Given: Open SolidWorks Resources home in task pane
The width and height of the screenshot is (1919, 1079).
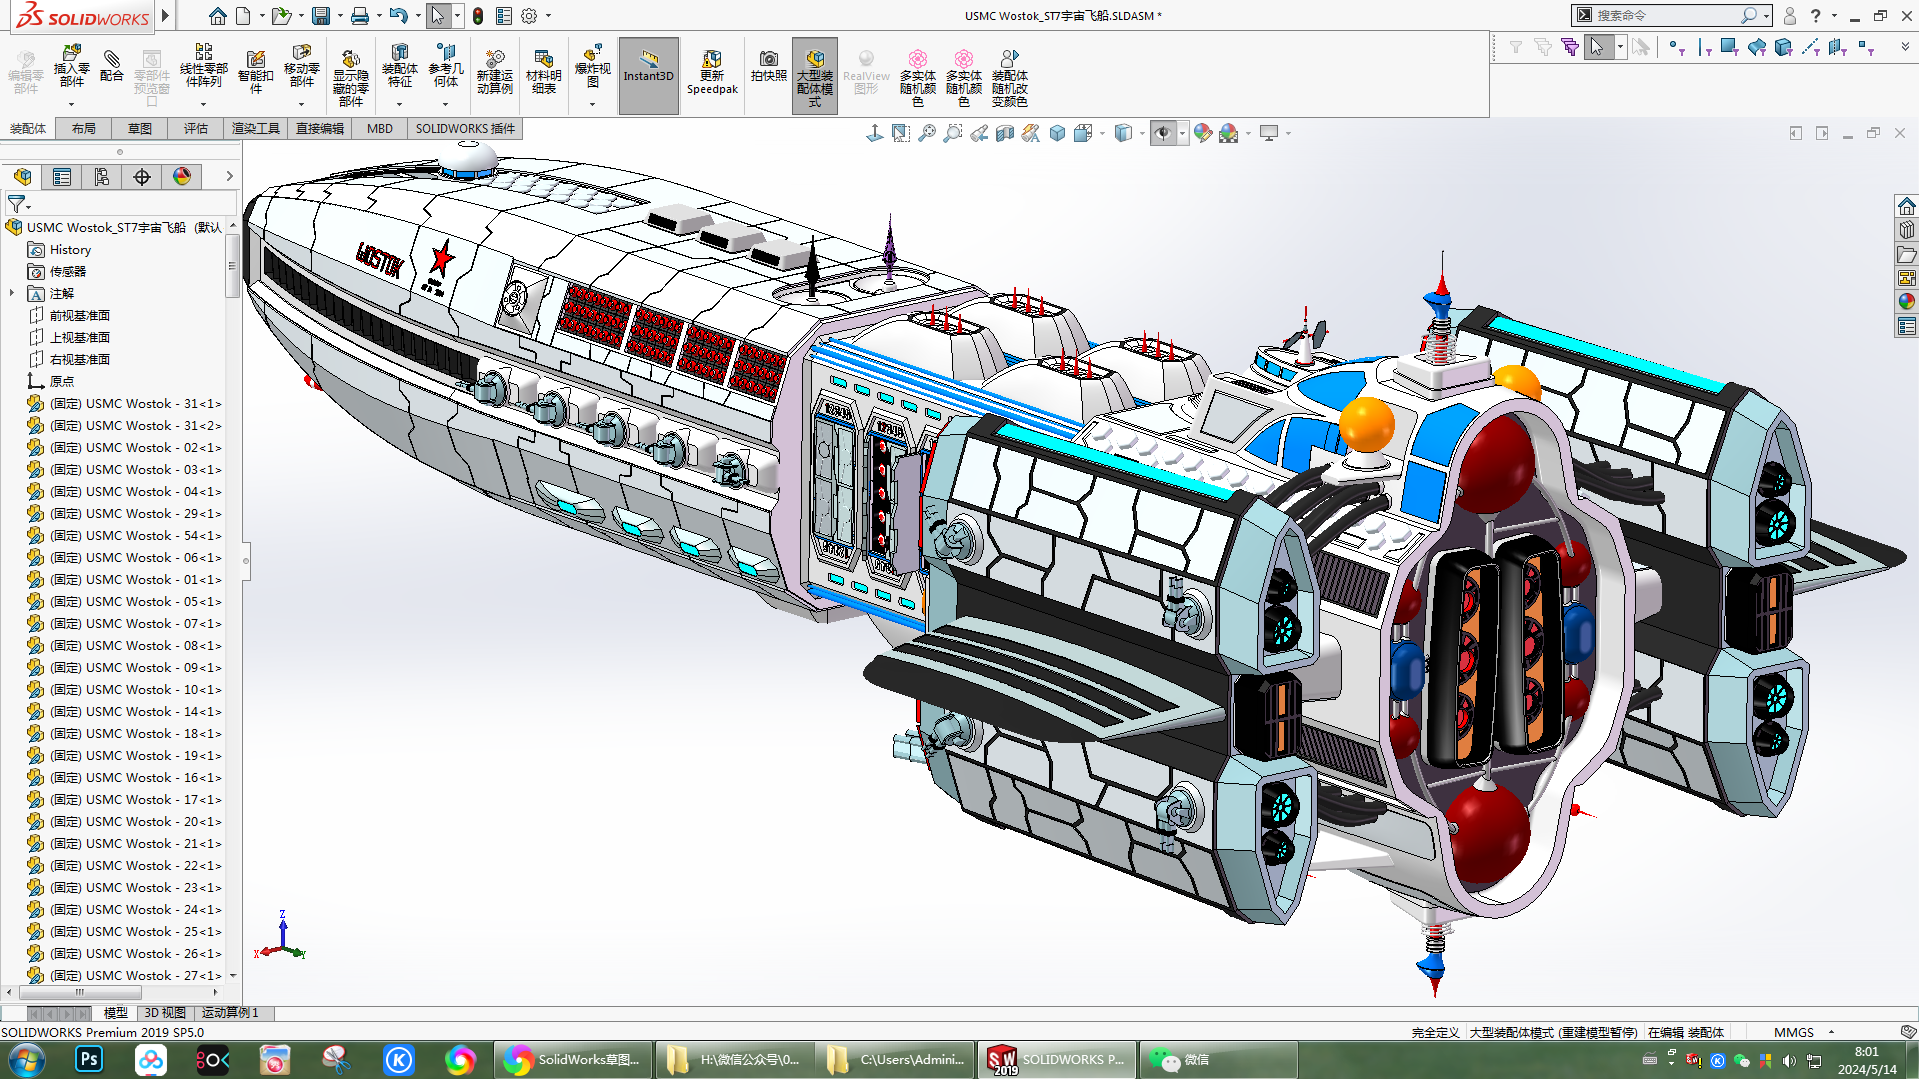Looking at the screenshot, I should coord(1907,206).
